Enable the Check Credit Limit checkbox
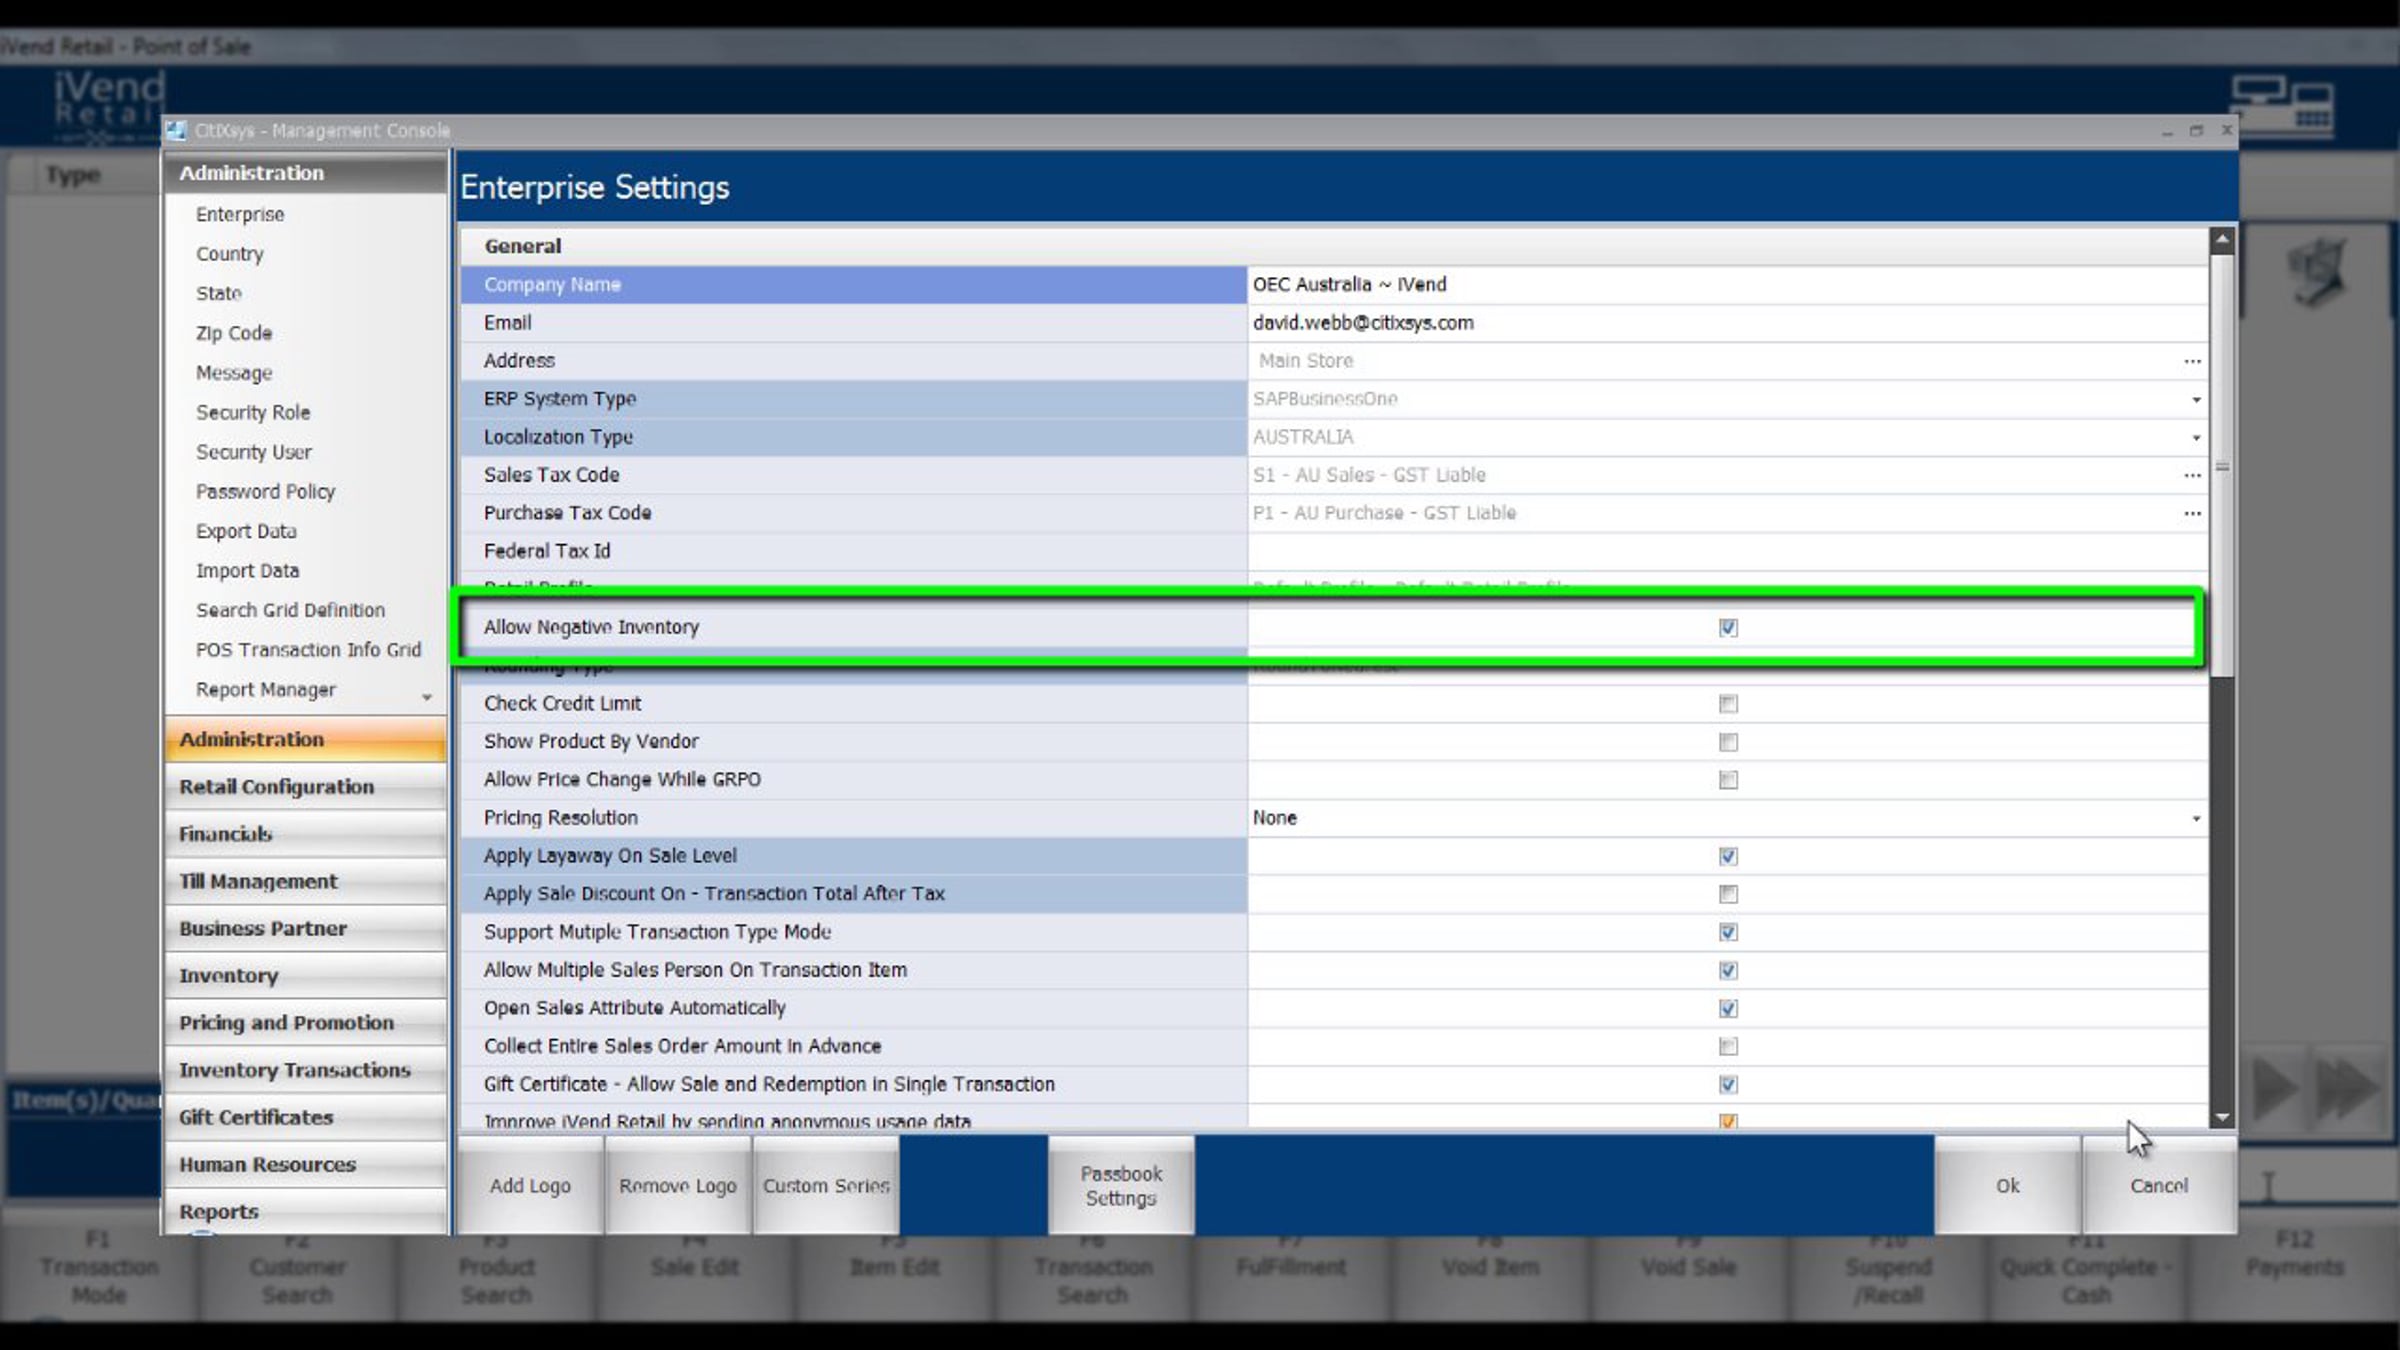This screenshot has width=2400, height=1350. tap(1728, 704)
